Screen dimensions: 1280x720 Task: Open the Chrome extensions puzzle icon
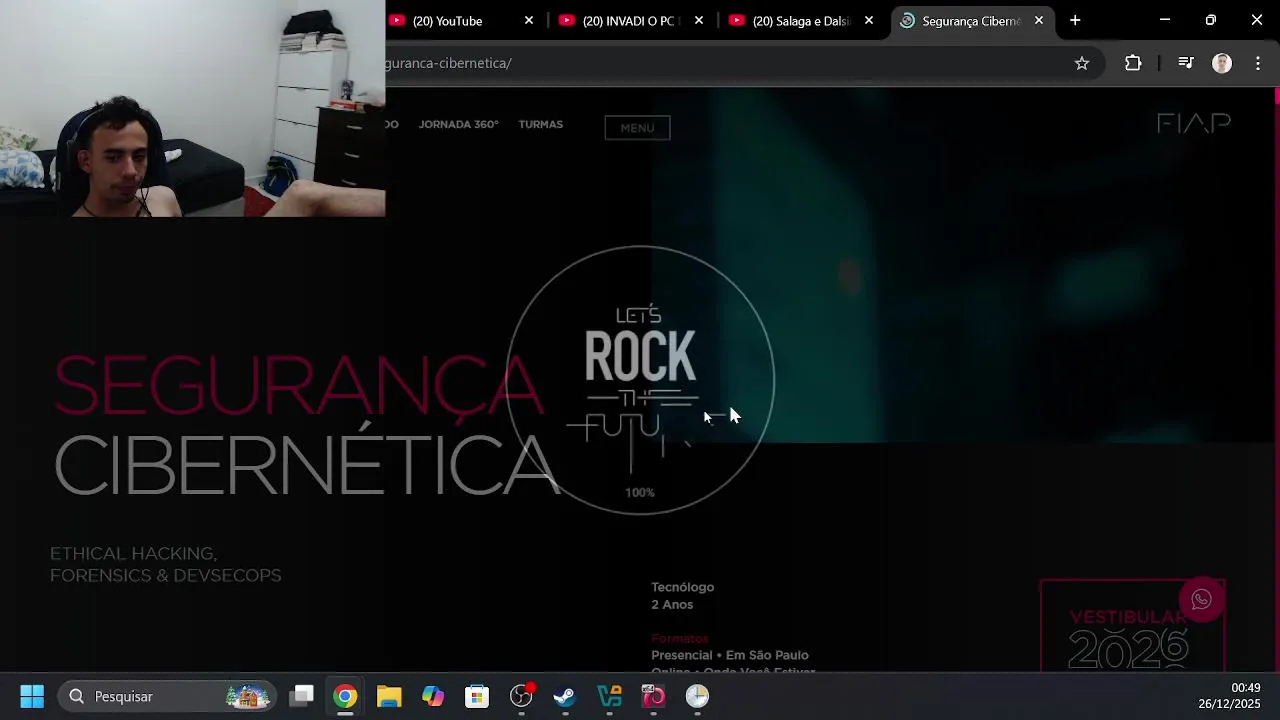click(1133, 63)
